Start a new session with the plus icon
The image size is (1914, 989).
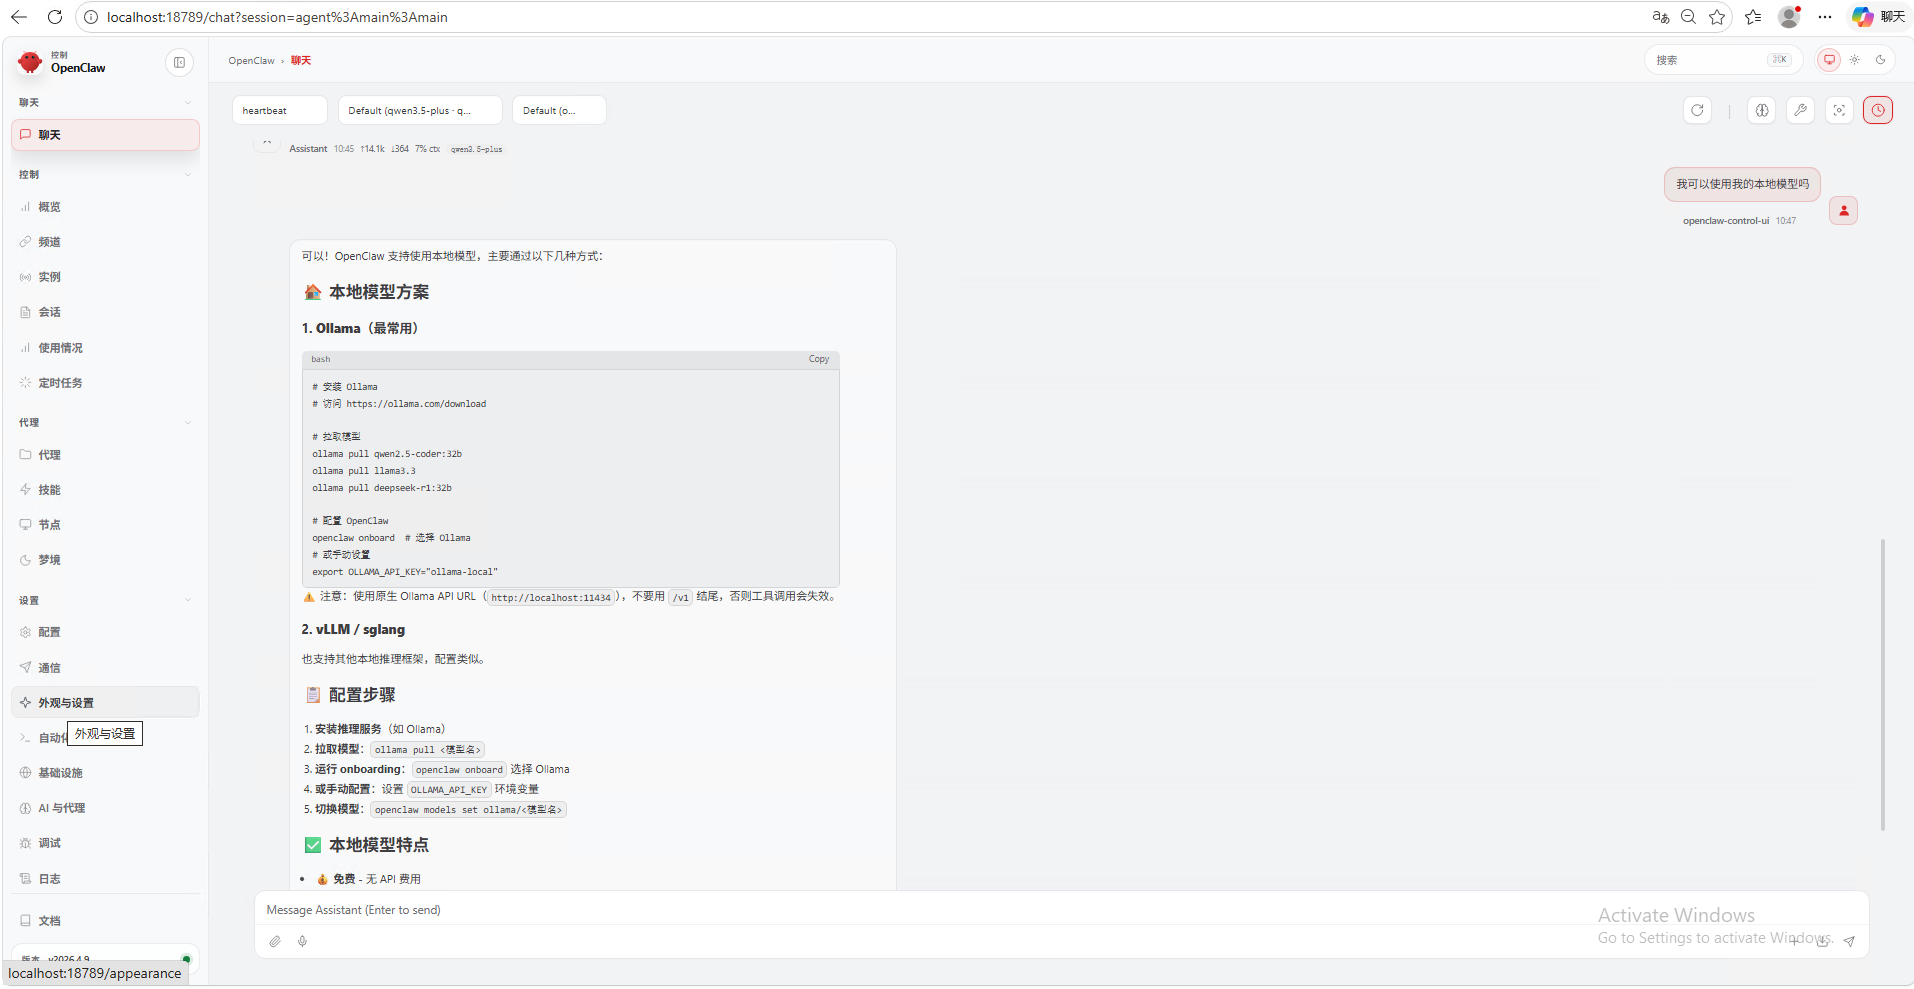pos(1795,941)
